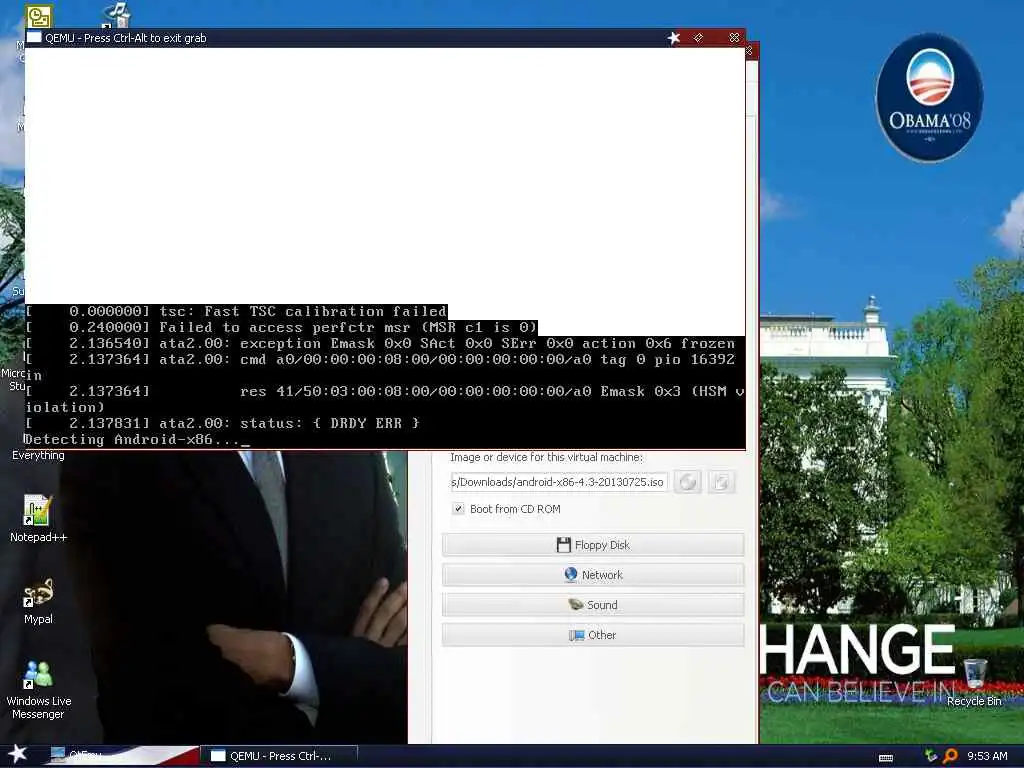Screen dimensions: 1024x768
Task: Uncheck Boot from CD ROM checkbox
Action: click(x=458, y=509)
